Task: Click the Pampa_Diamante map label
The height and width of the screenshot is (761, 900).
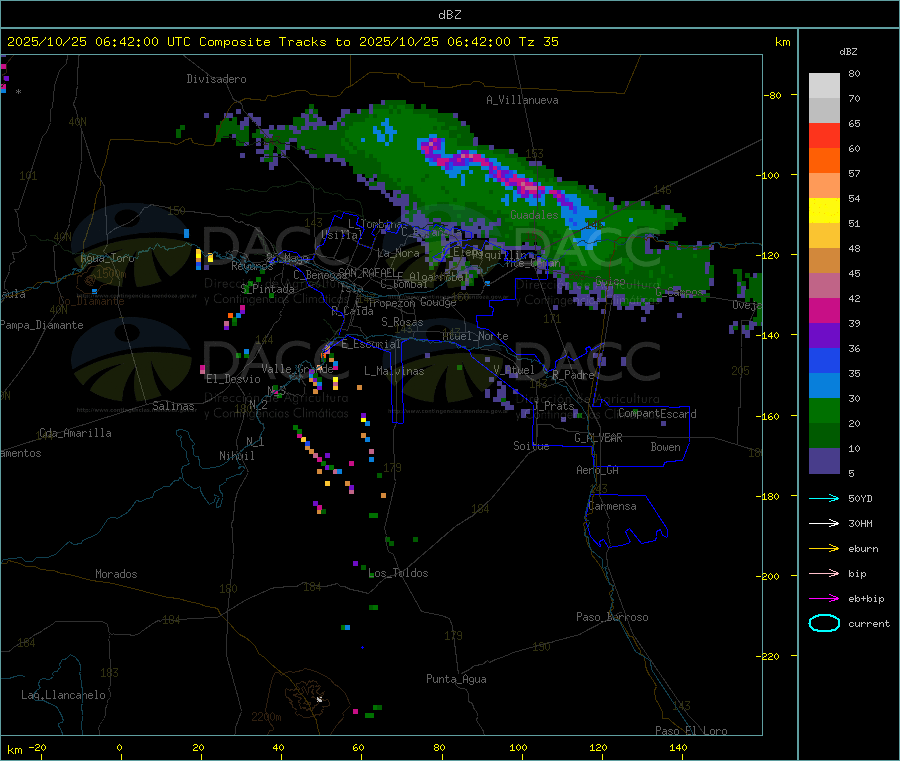Action: point(42,325)
